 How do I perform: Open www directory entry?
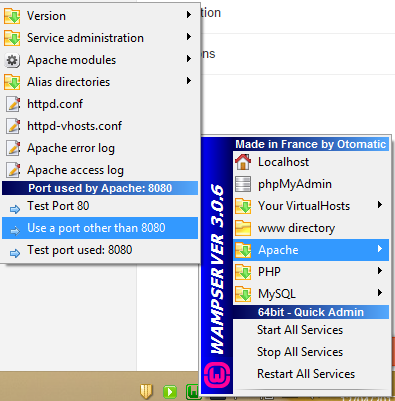(x=311, y=228)
